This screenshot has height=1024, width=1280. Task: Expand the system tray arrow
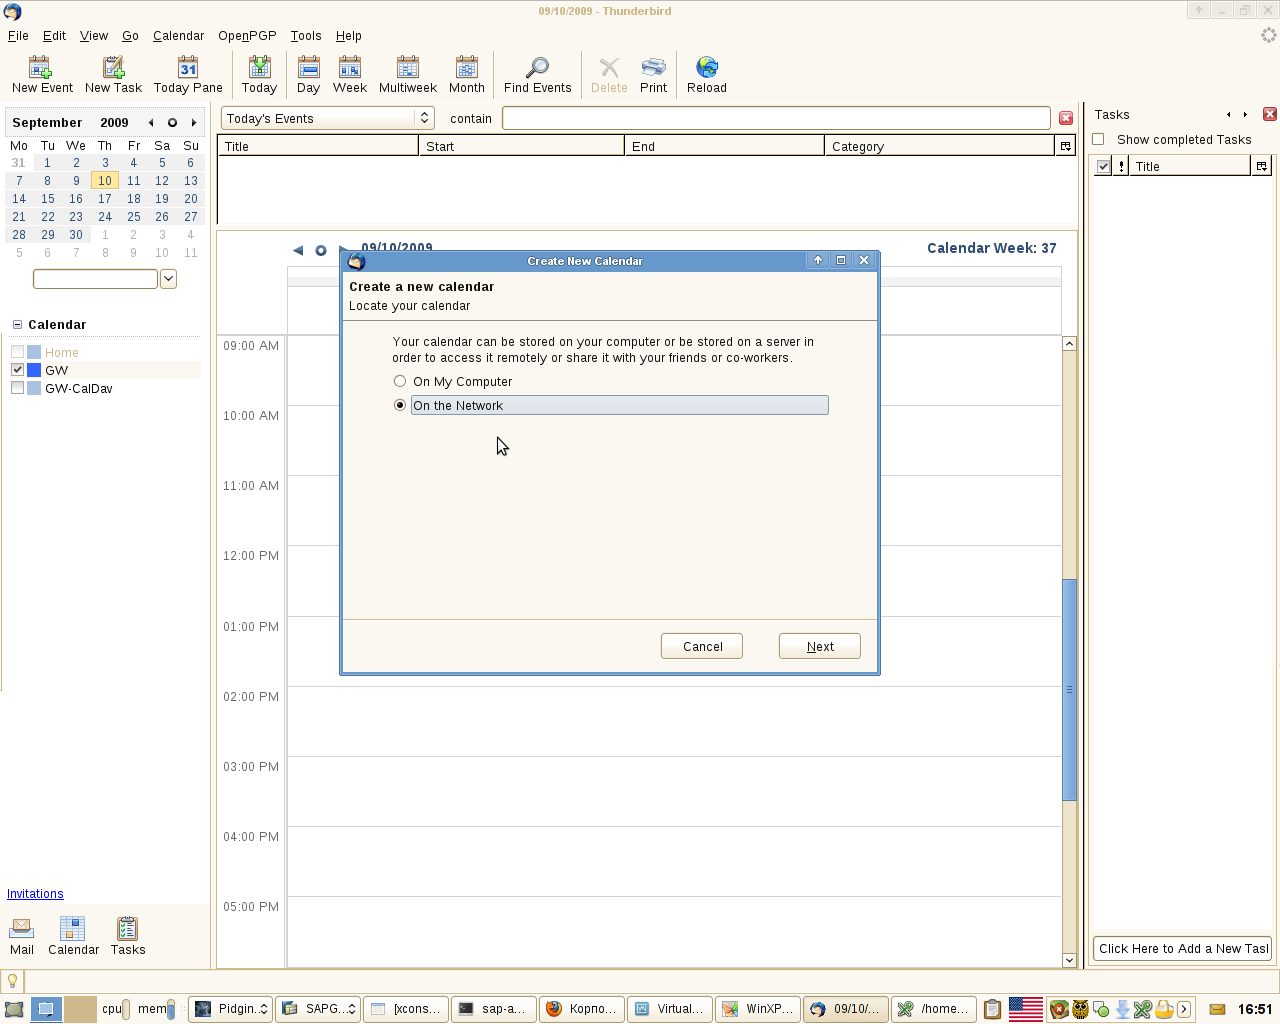click(1184, 1009)
